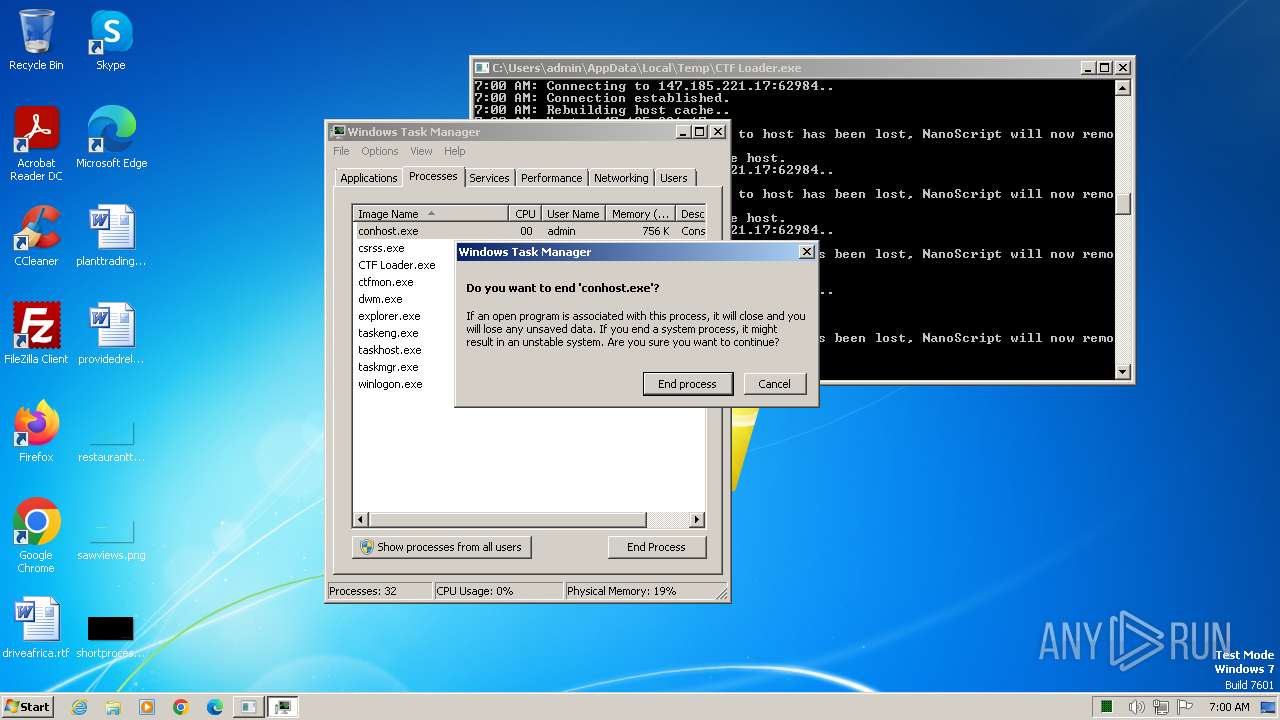Select the csrss.exe process
This screenshot has width=1280, height=720.
click(x=381, y=248)
